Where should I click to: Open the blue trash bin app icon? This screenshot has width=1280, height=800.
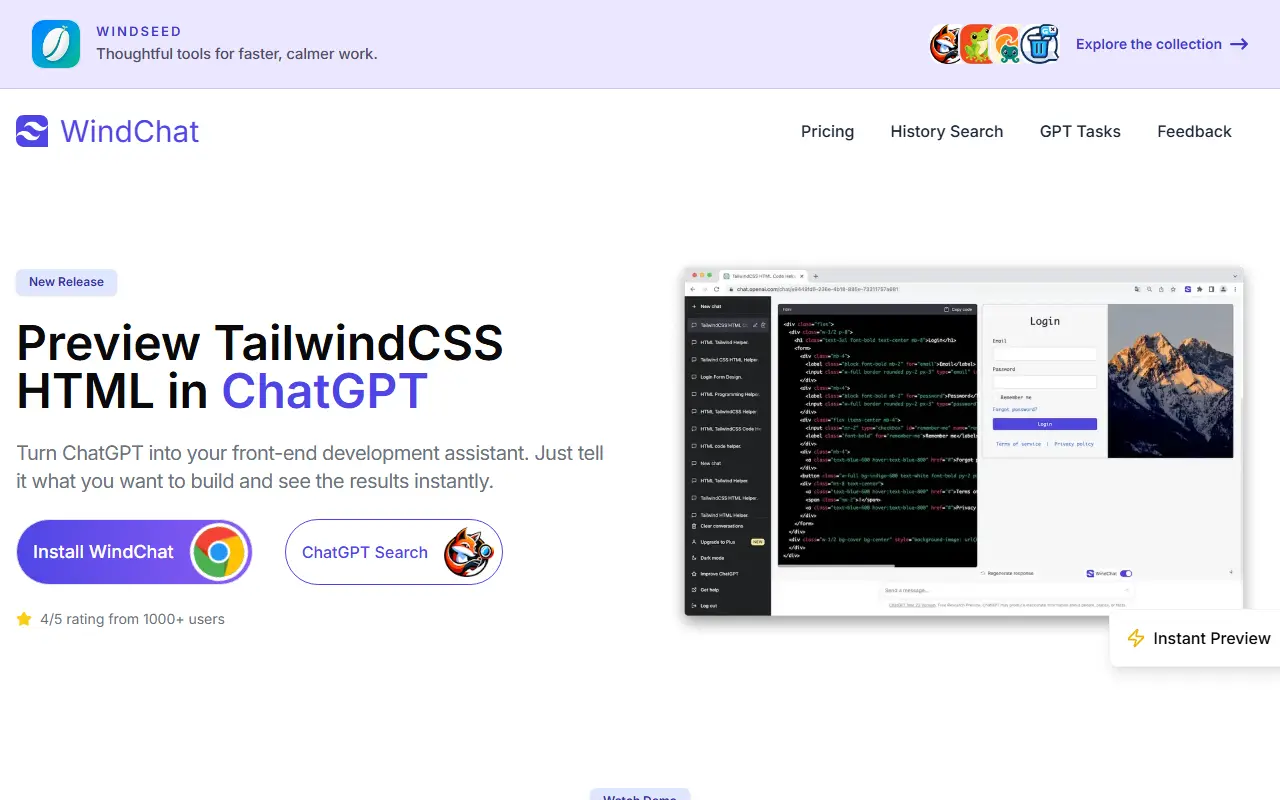tap(1040, 44)
